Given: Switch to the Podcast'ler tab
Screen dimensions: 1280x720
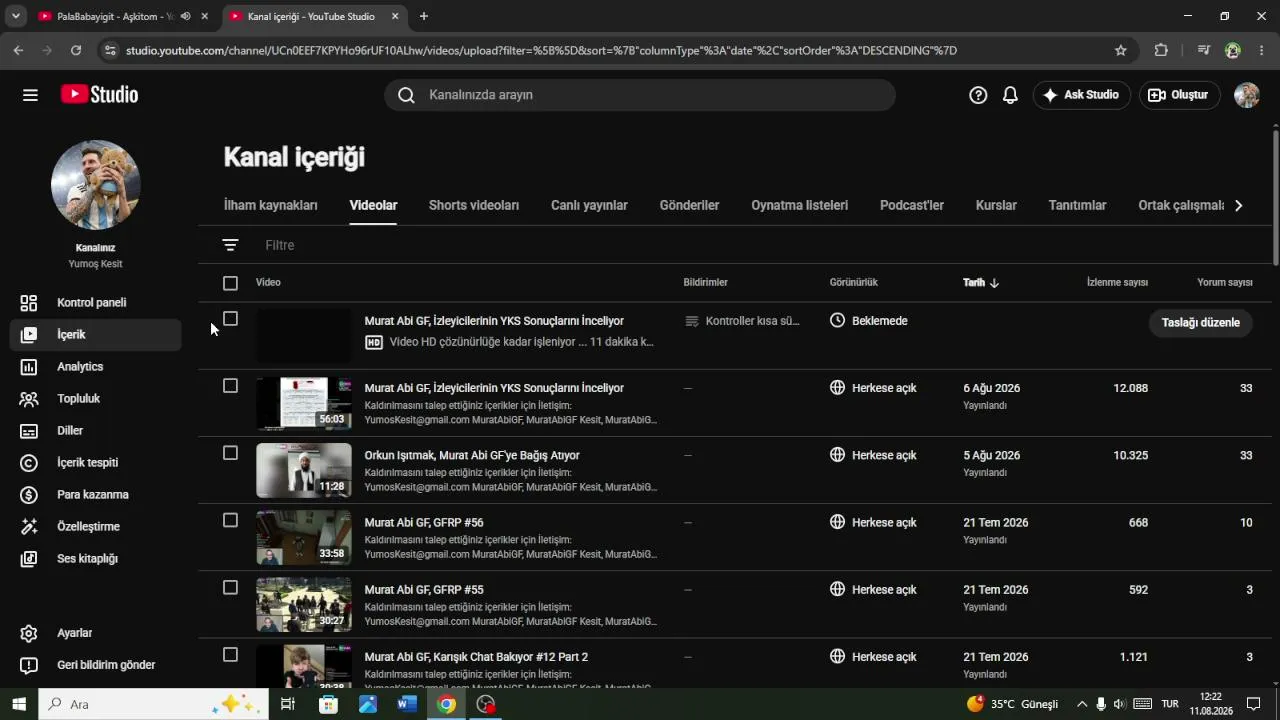Looking at the screenshot, I should click(x=912, y=205).
